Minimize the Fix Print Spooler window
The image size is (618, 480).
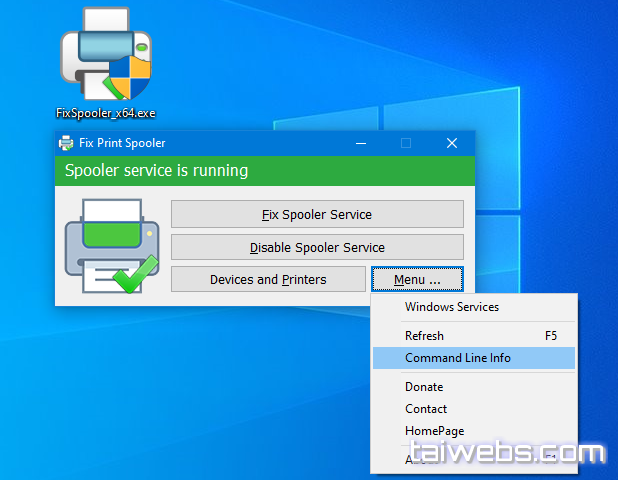pyautogui.click(x=360, y=143)
